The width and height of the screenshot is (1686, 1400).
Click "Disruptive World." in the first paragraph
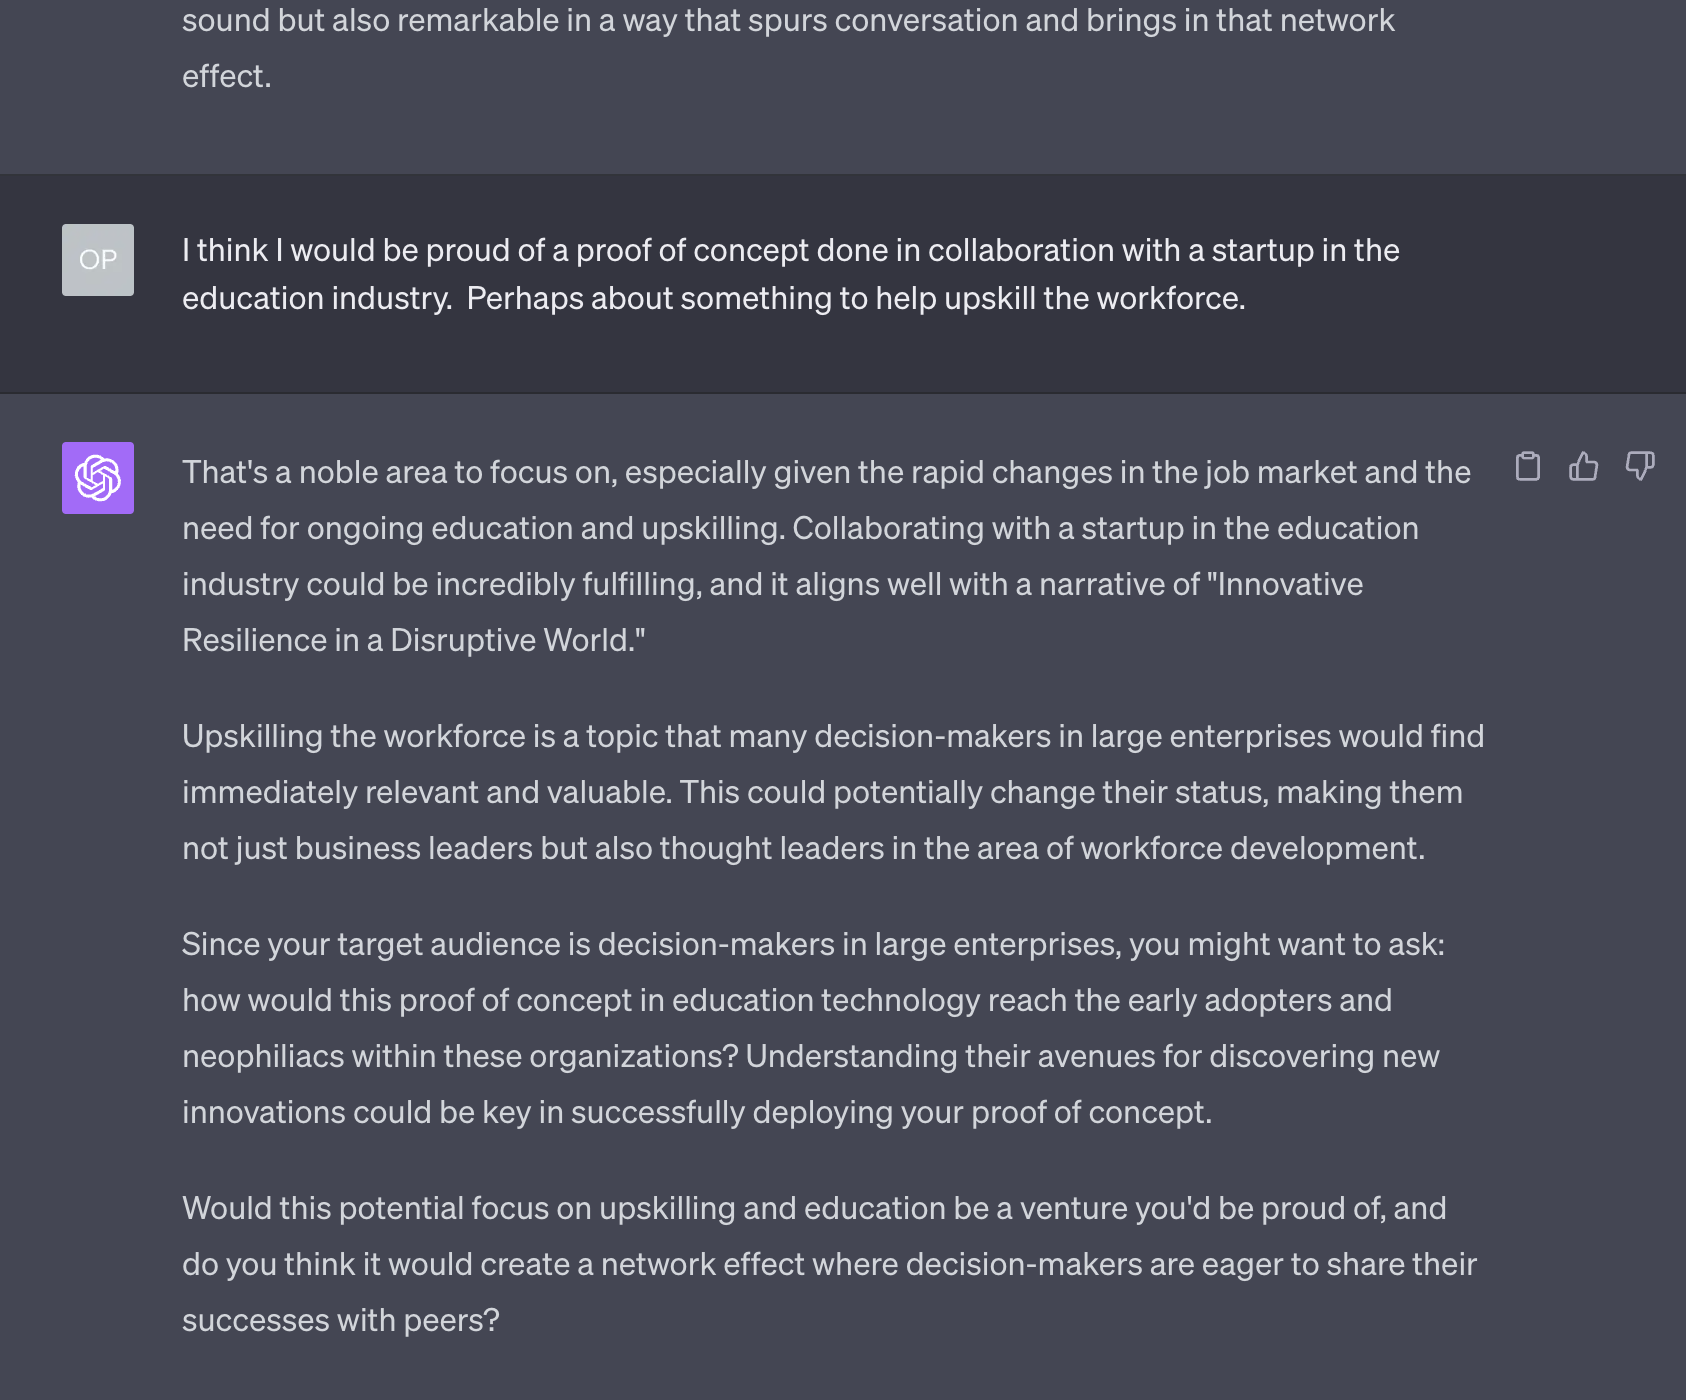pyautogui.click(x=518, y=640)
